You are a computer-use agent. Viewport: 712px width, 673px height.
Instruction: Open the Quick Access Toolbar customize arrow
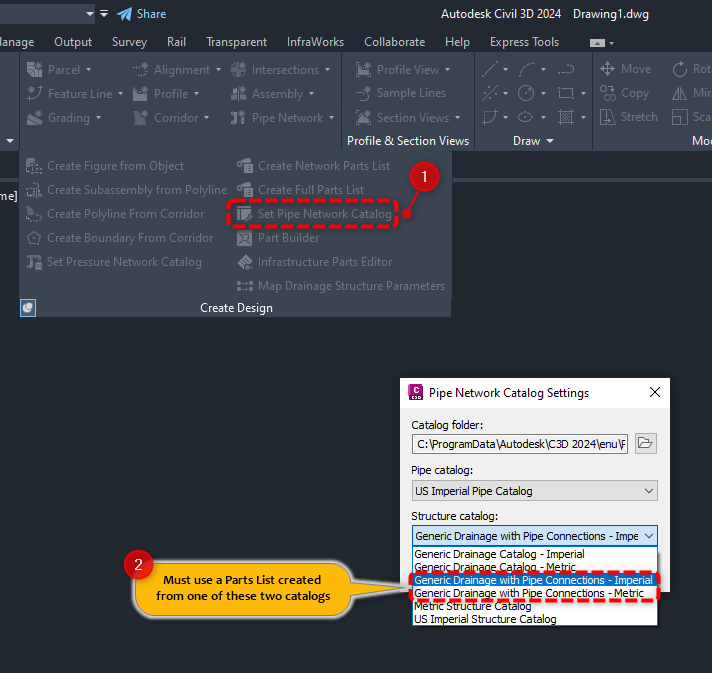(104, 14)
